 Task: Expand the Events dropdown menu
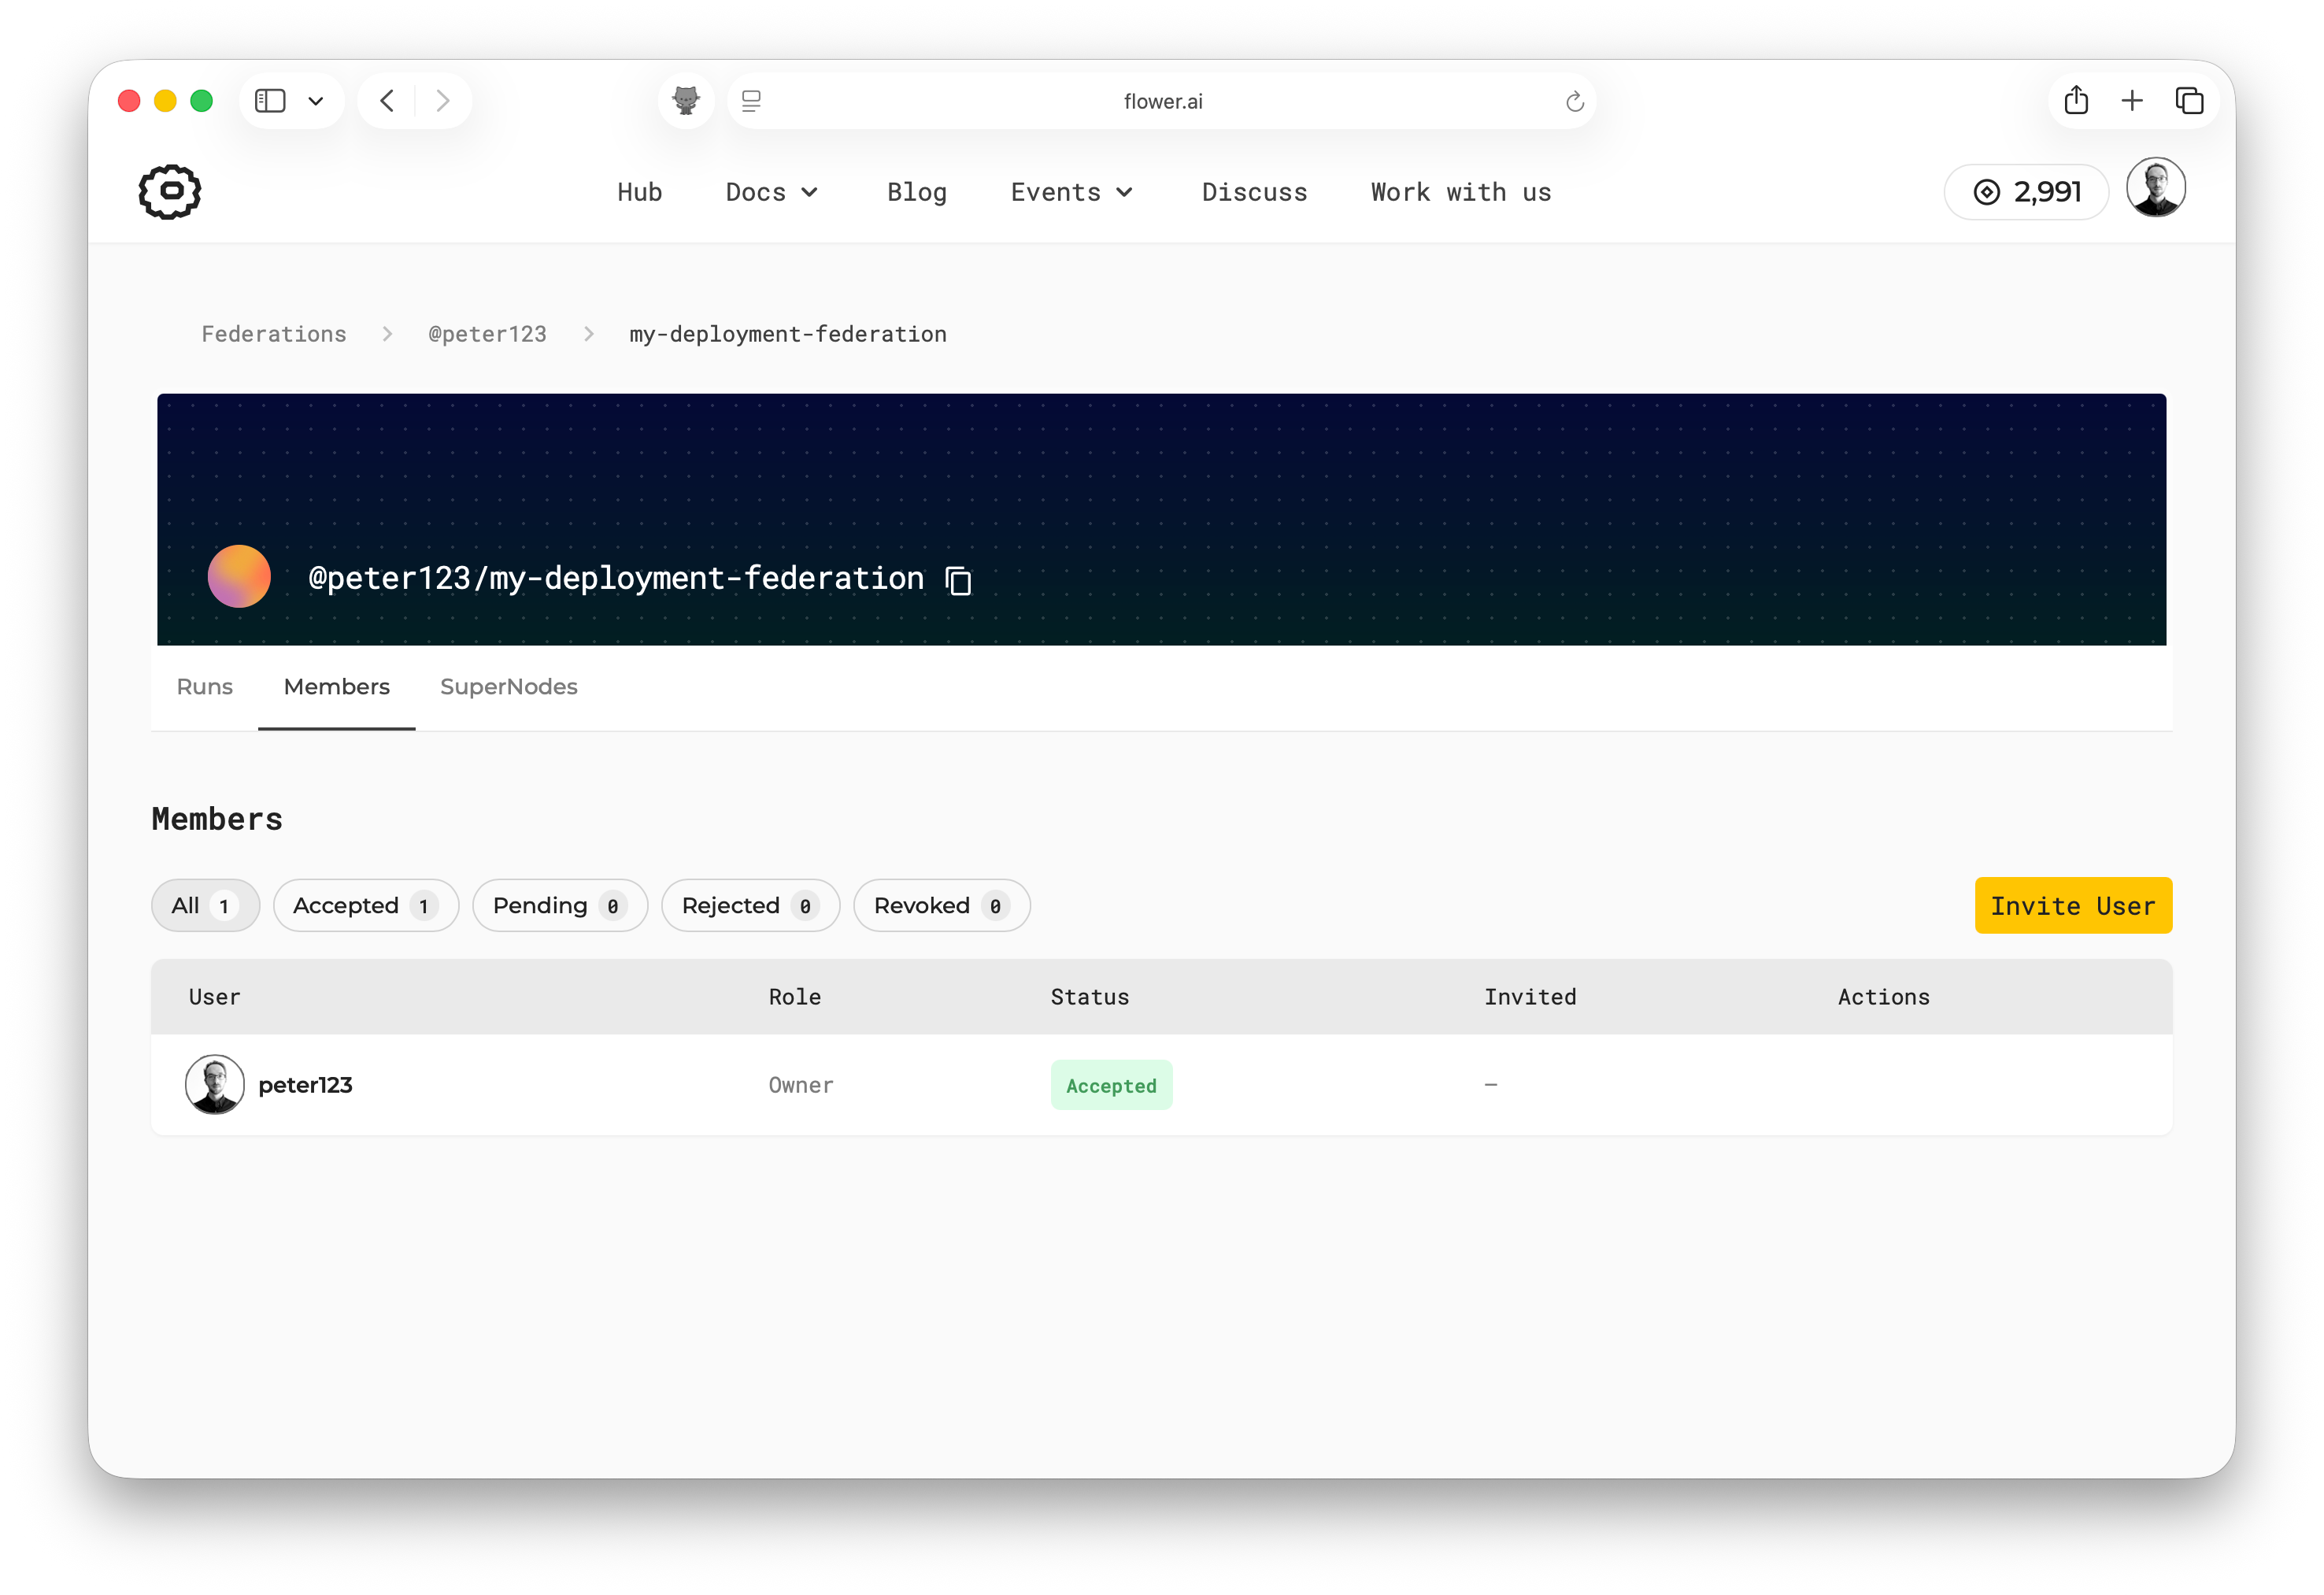point(1072,192)
